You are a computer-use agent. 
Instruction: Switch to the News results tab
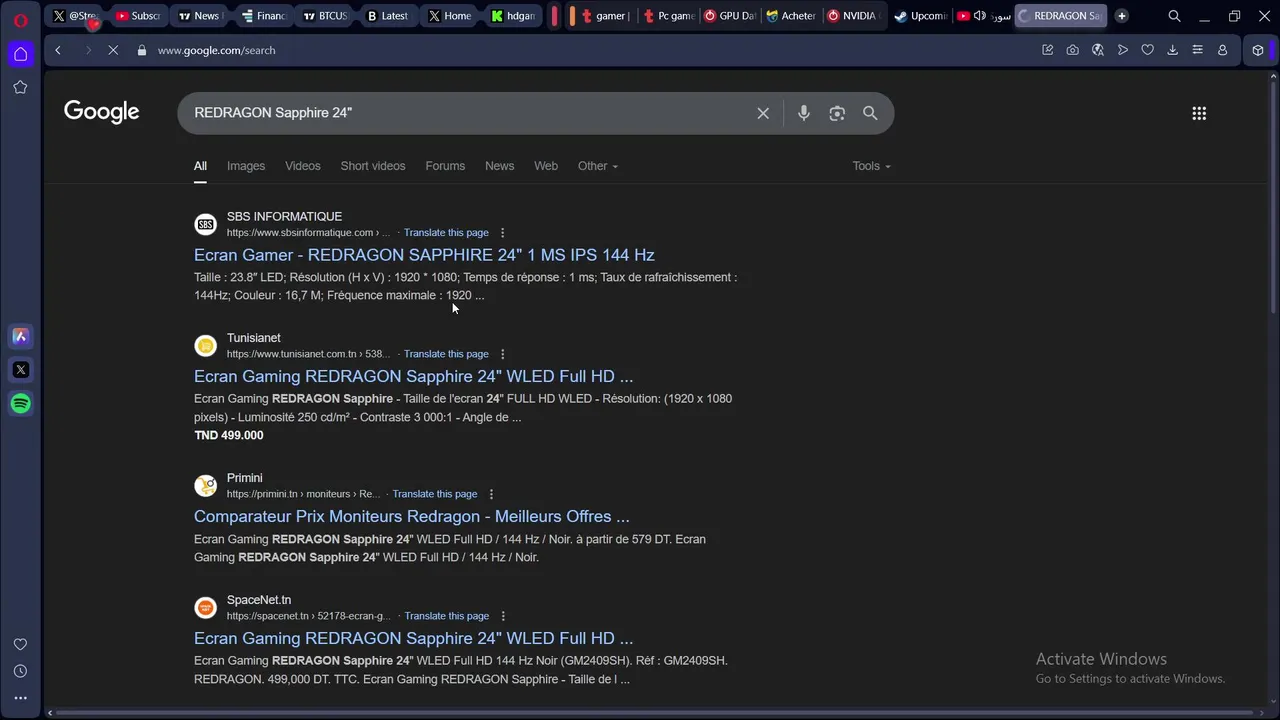click(499, 166)
